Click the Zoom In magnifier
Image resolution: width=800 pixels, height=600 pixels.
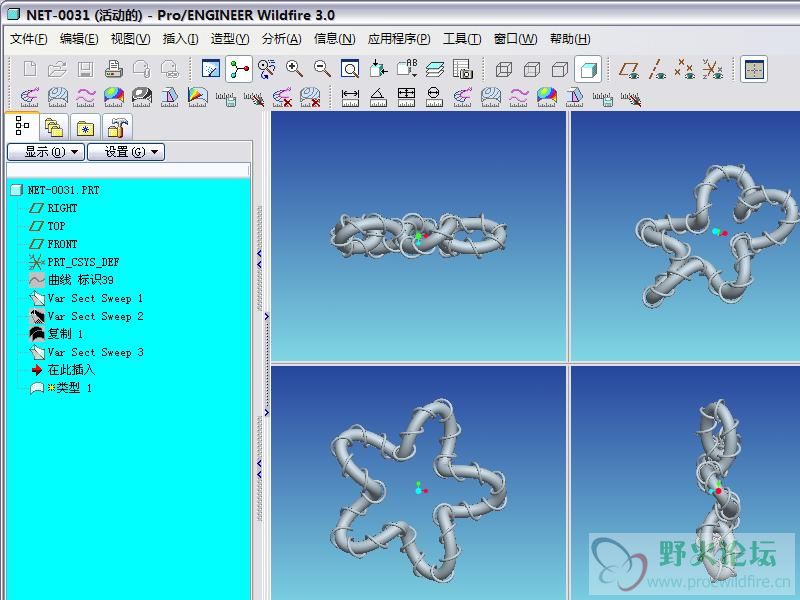pos(294,68)
